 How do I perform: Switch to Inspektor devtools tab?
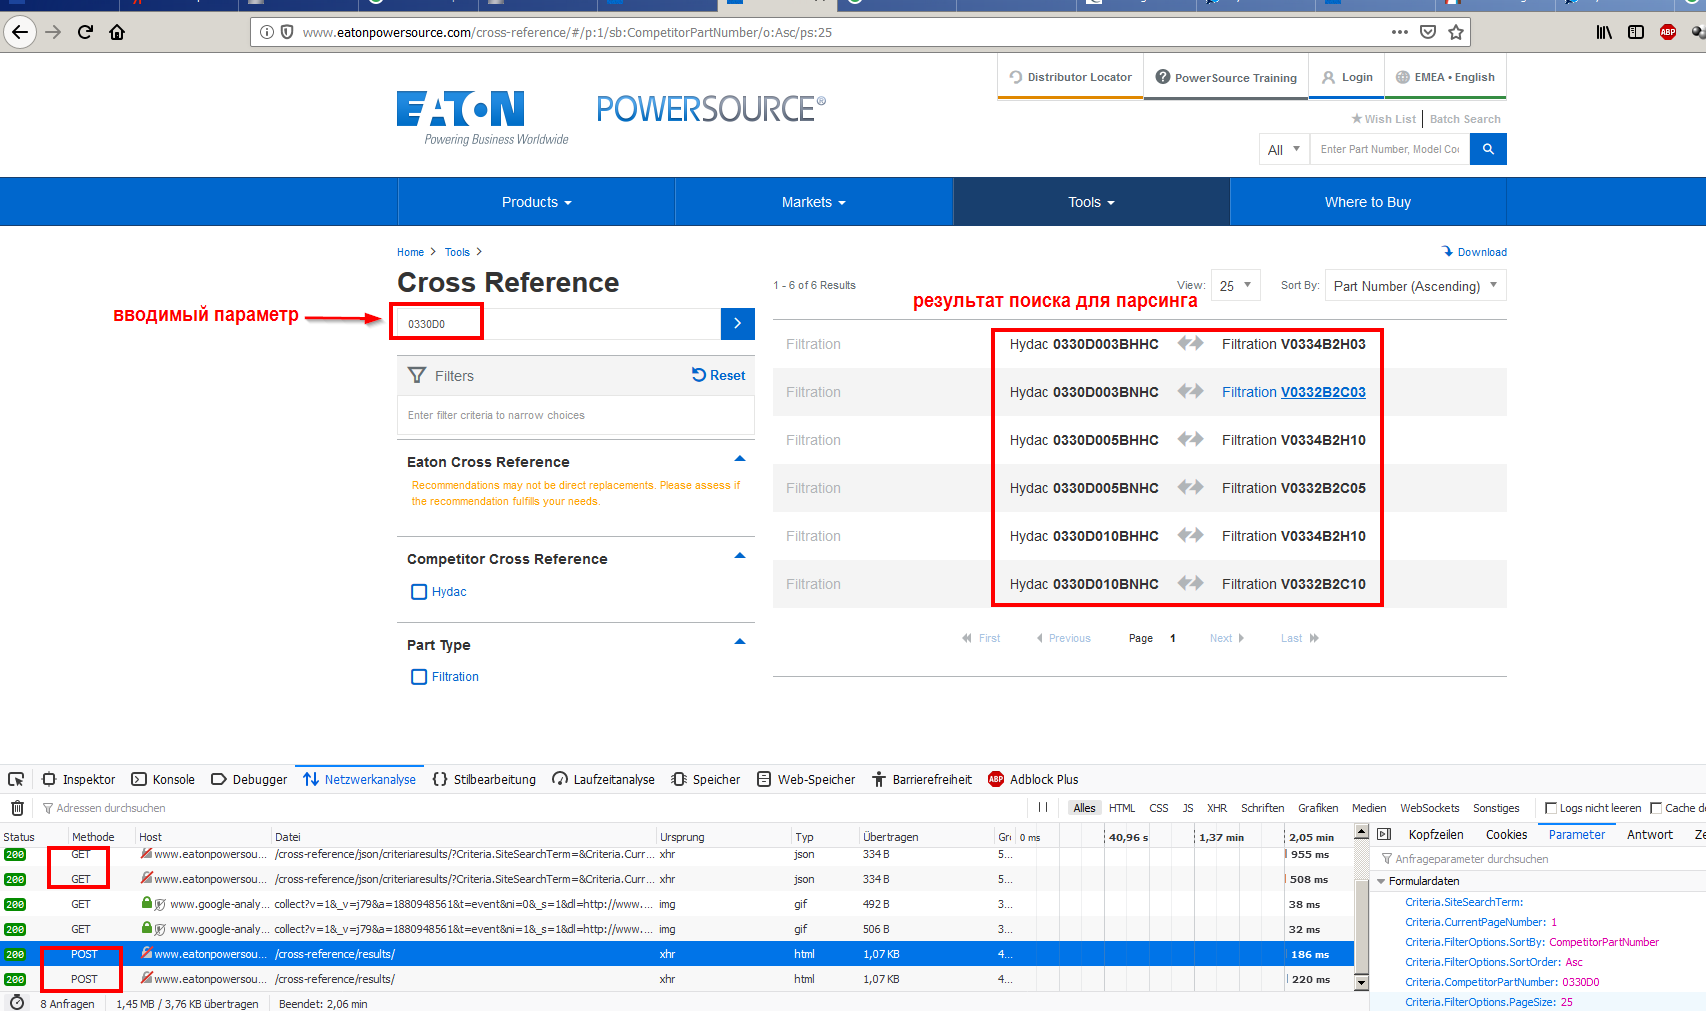pyautogui.click(x=79, y=779)
